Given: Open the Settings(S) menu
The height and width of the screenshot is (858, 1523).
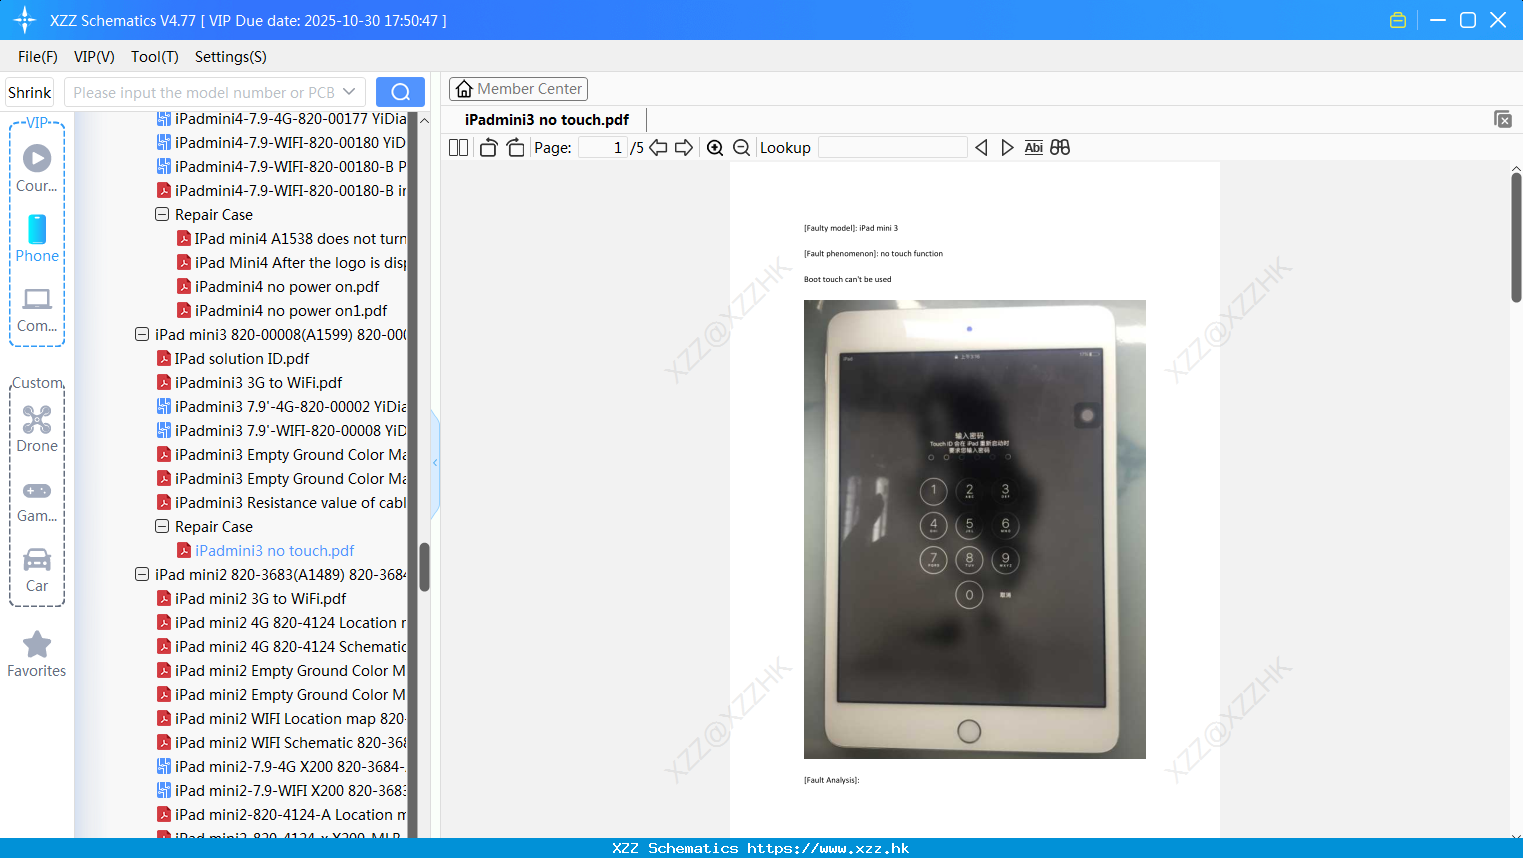Looking at the screenshot, I should click(231, 57).
